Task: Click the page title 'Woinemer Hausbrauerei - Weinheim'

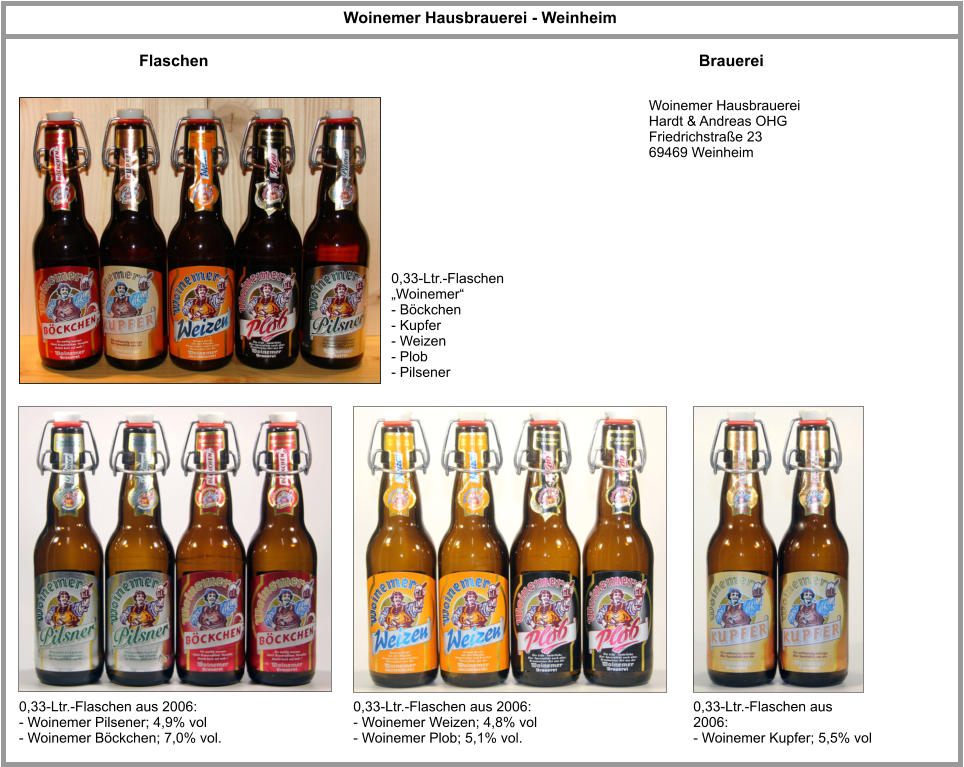Action: [480, 18]
